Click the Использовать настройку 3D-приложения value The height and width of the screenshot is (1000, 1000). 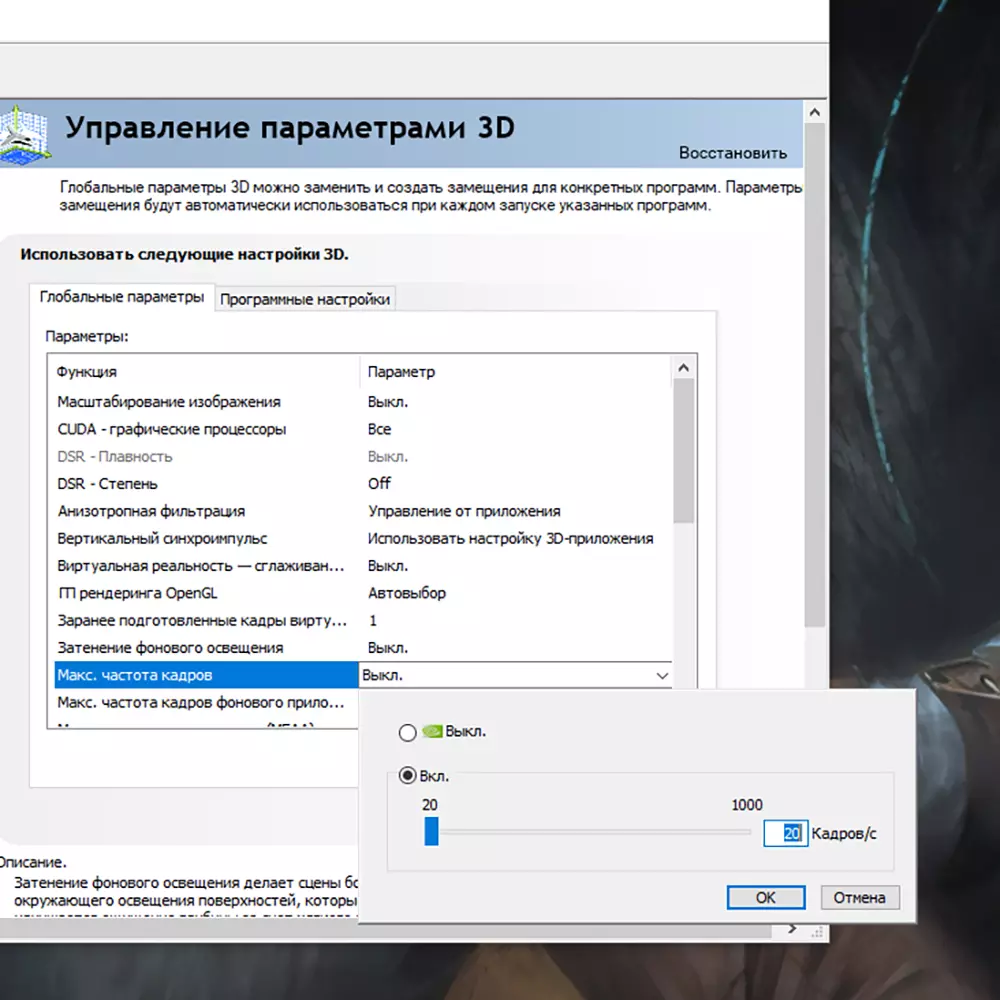(x=510, y=539)
